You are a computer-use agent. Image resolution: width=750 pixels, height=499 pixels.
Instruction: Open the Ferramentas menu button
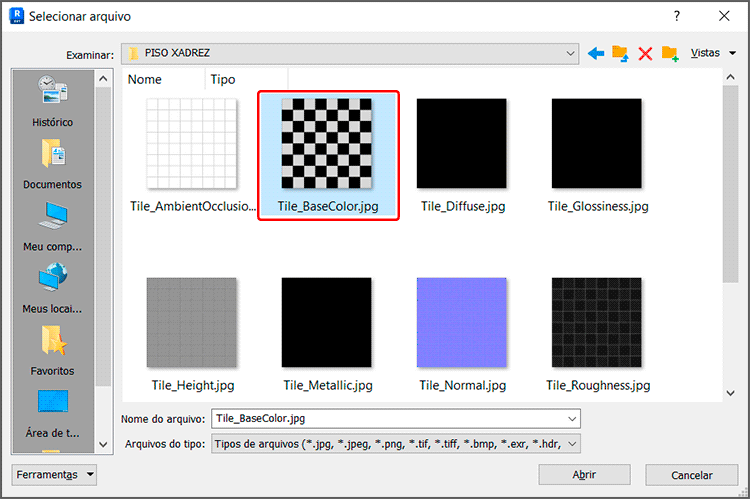(55, 475)
